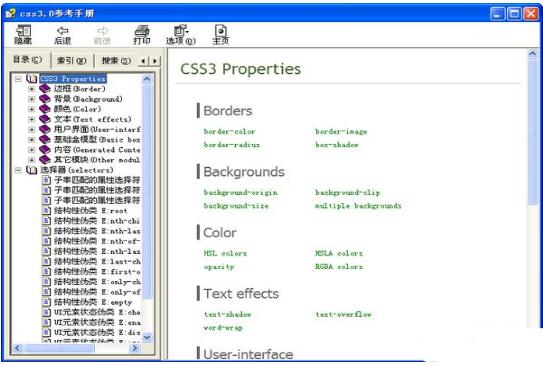Image resolution: width=543 pixels, height=365 pixels.
Task: Select the UI元素状态伪类 E:dis tree row
Action: 91,332
